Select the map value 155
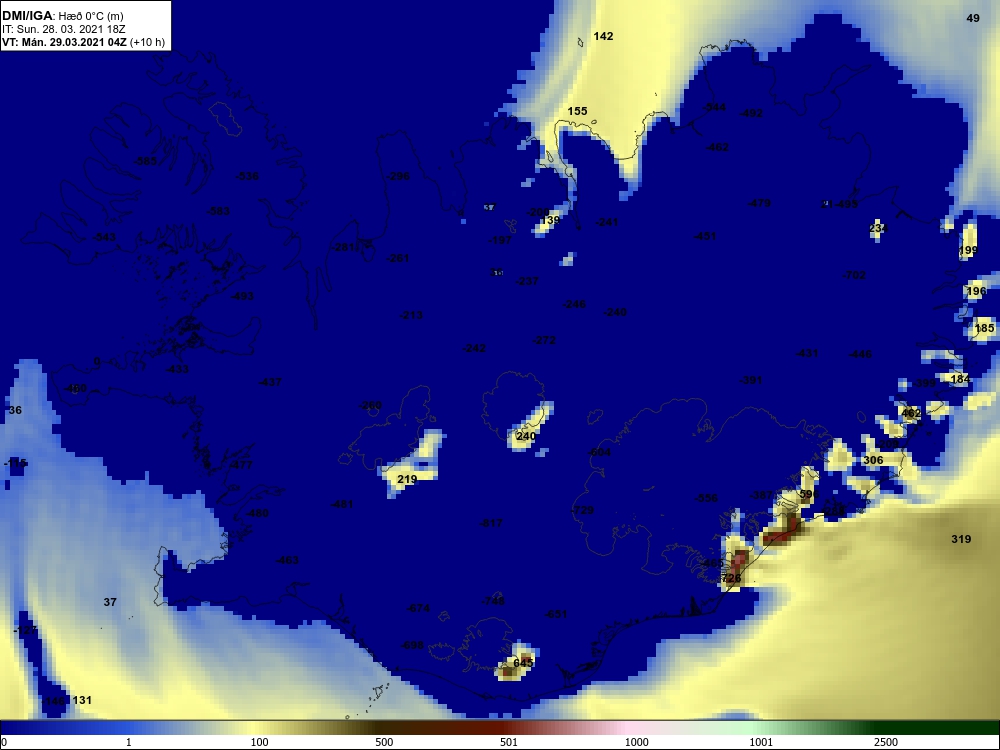The height and width of the screenshot is (750, 1000). (x=577, y=111)
